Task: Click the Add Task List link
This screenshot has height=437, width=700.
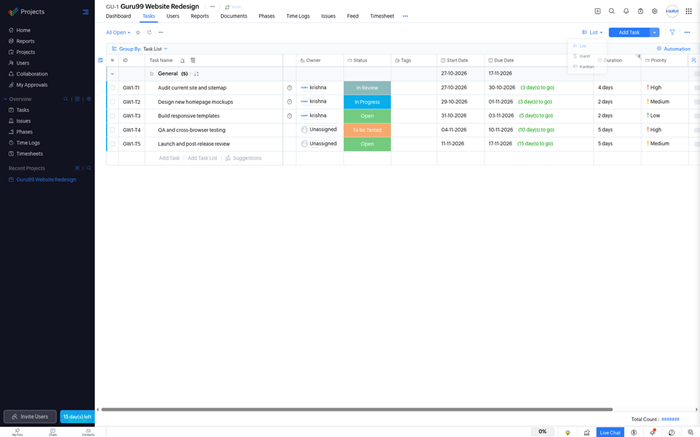Action: click(x=202, y=158)
